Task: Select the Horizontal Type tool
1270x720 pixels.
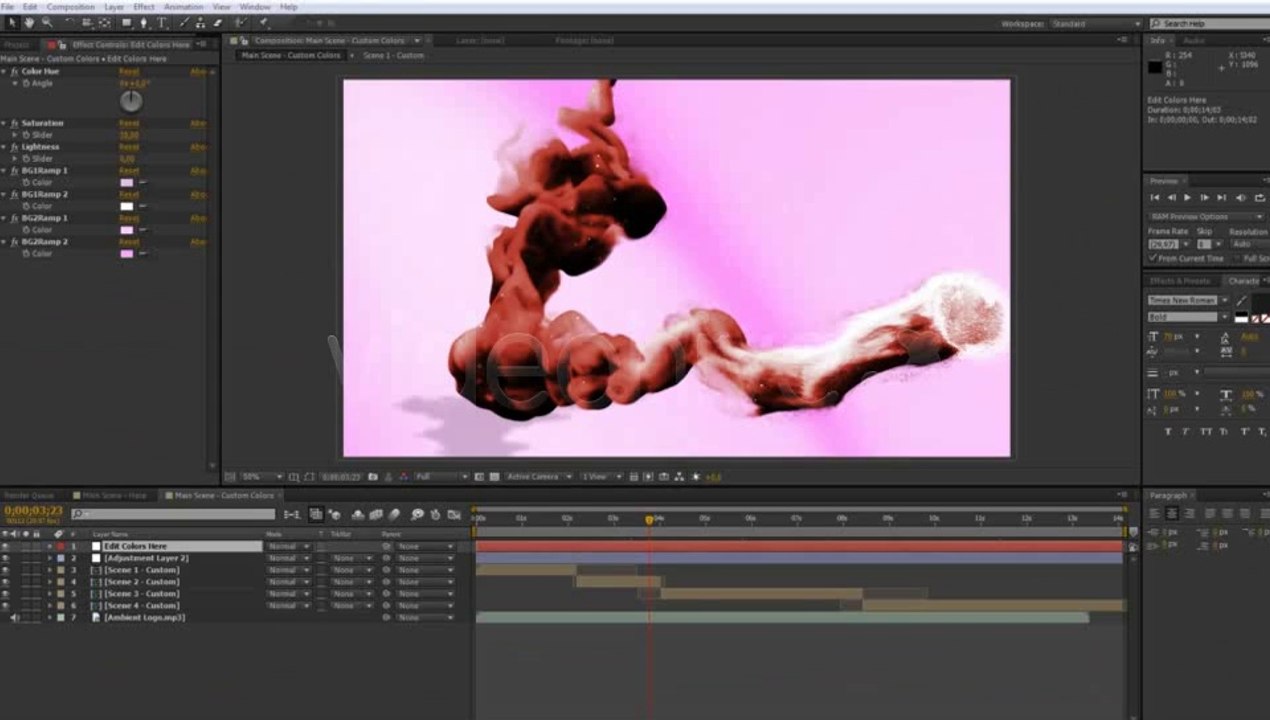Action: [x=162, y=22]
